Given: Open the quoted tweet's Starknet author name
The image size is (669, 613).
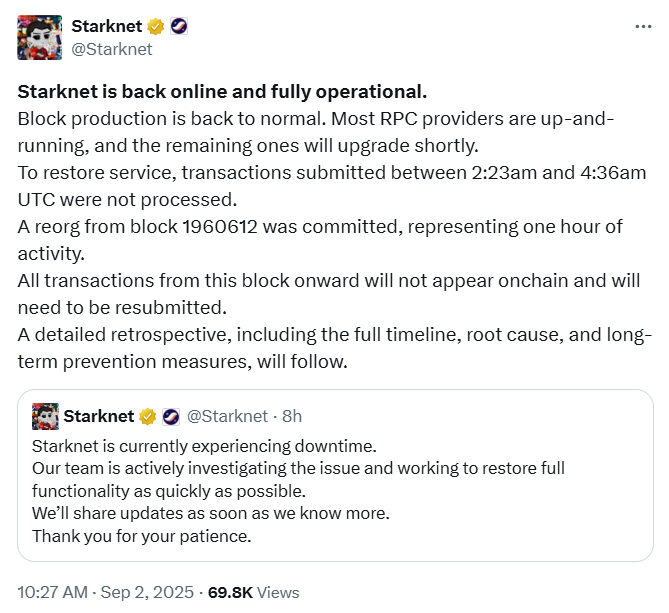Looking at the screenshot, I should click(99, 416).
